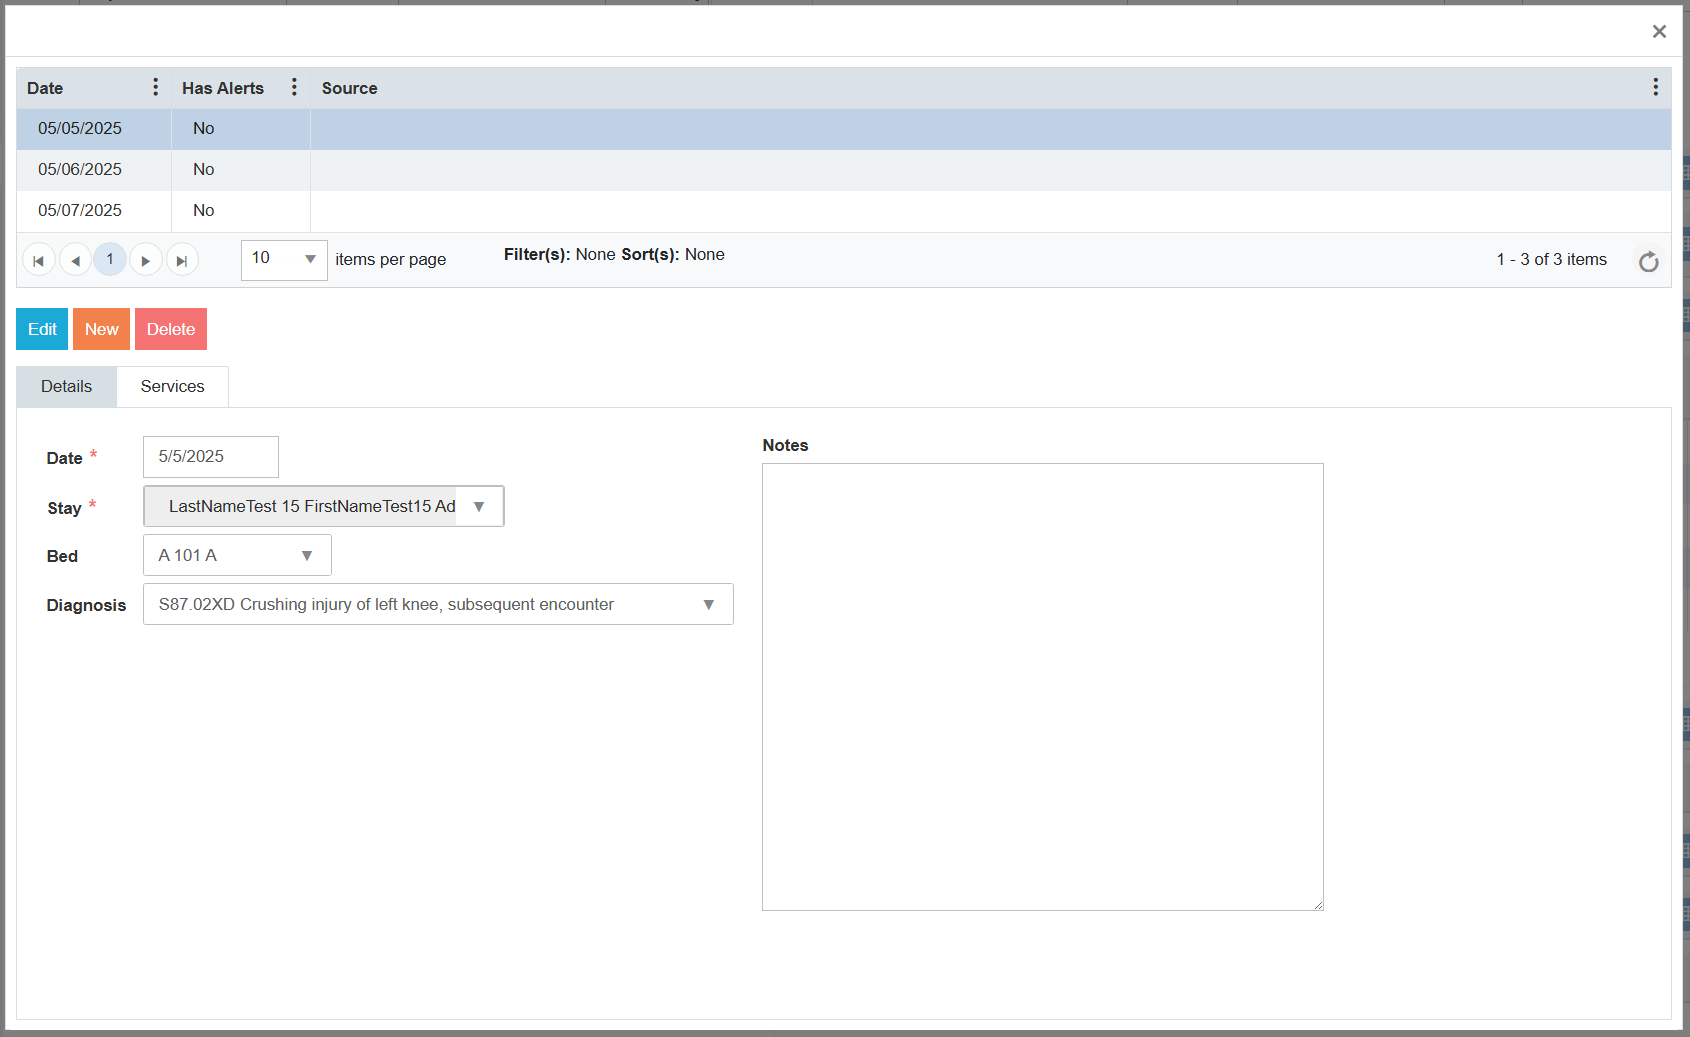The height and width of the screenshot is (1037, 1690).
Task: Click the '1 - 3 of 3 items' text
Action: tap(1551, 260)
